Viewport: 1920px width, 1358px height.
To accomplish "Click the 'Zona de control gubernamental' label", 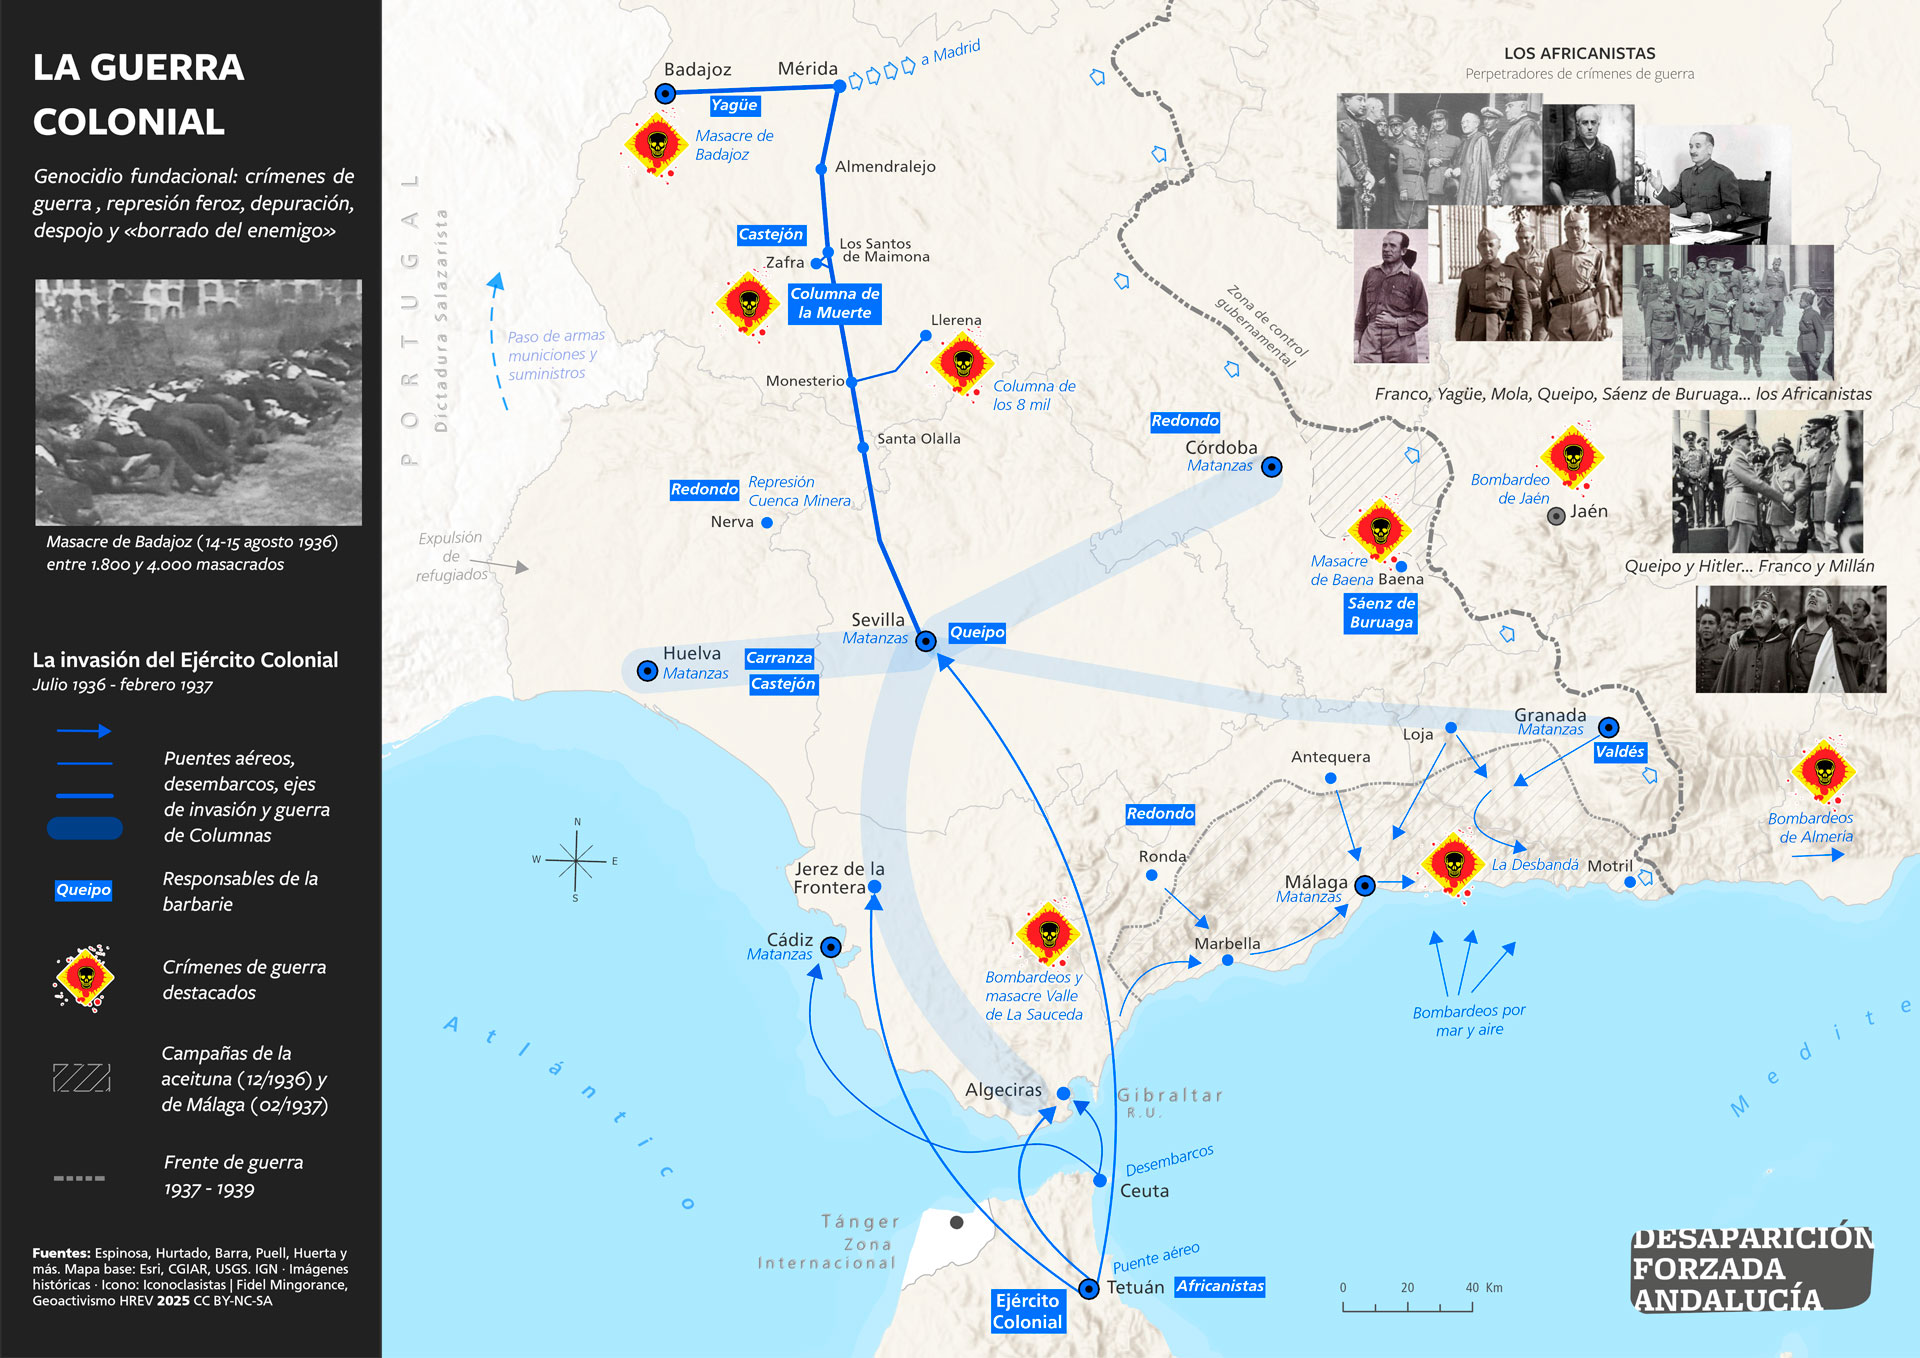I will click(1261, 326).
